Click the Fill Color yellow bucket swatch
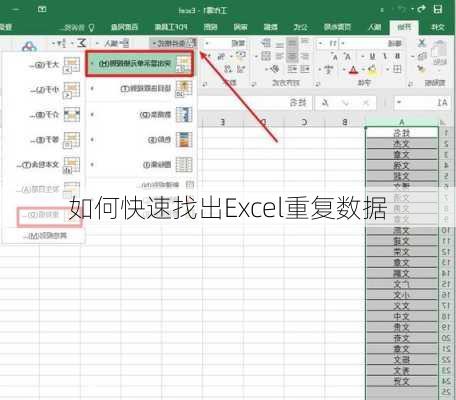This screenshot has width=456, height=400. [x=372, y=70]
